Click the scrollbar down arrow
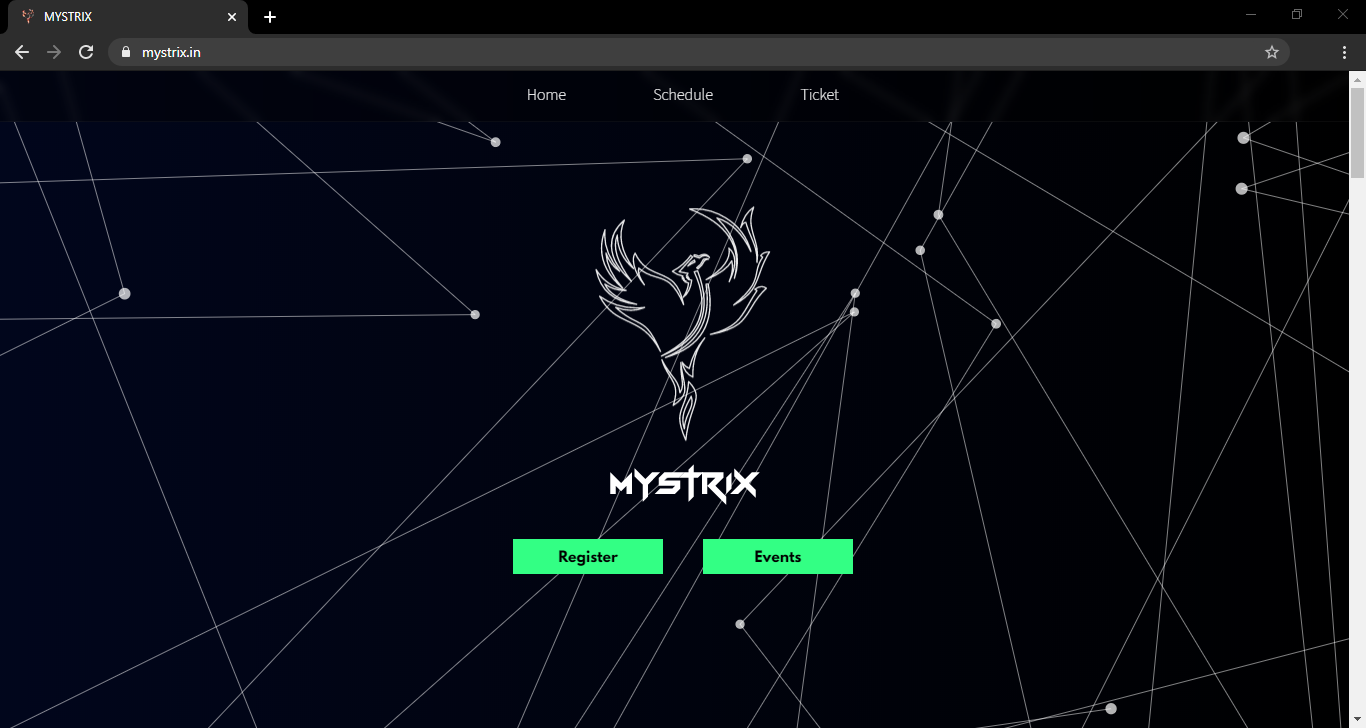This screenshot has height=728, width=1366. pos(1358,718)
